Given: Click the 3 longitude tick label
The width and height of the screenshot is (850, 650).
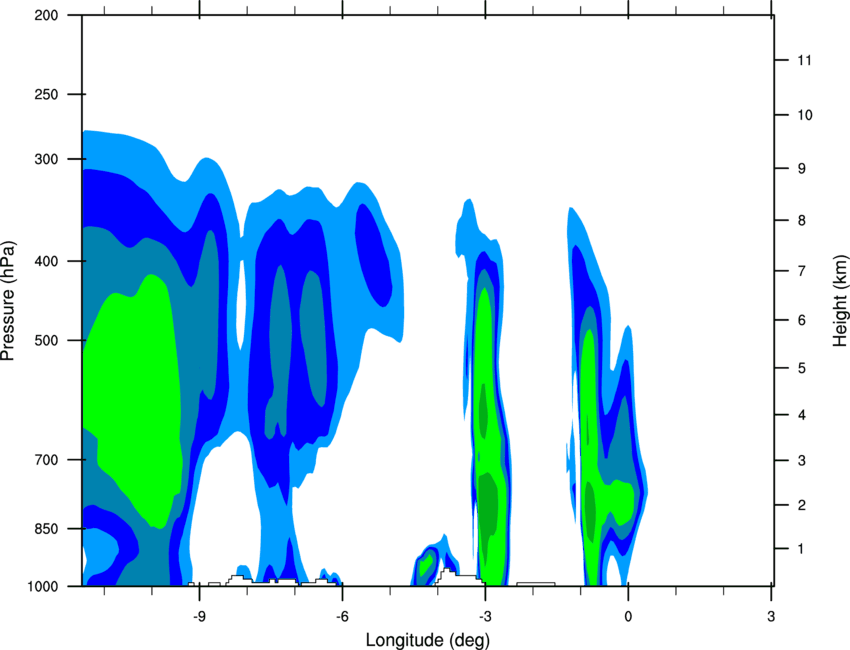Looking at the screenshot, I should point(771,617).
